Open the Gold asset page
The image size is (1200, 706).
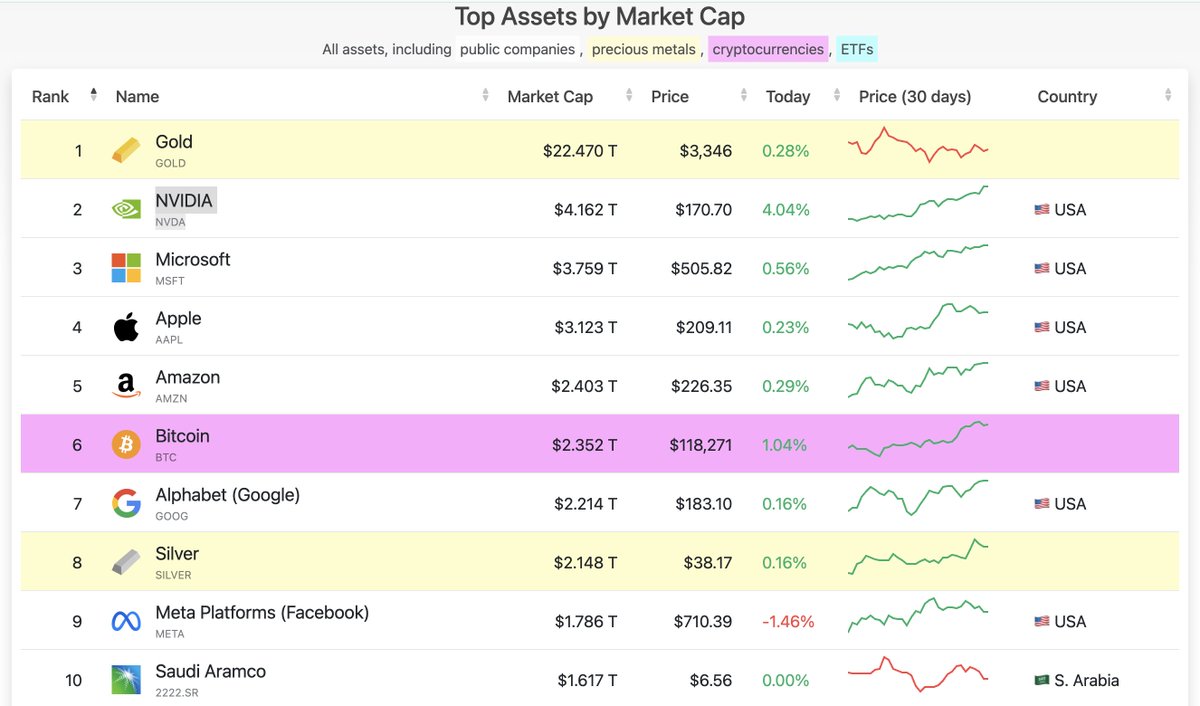[174, 142]
